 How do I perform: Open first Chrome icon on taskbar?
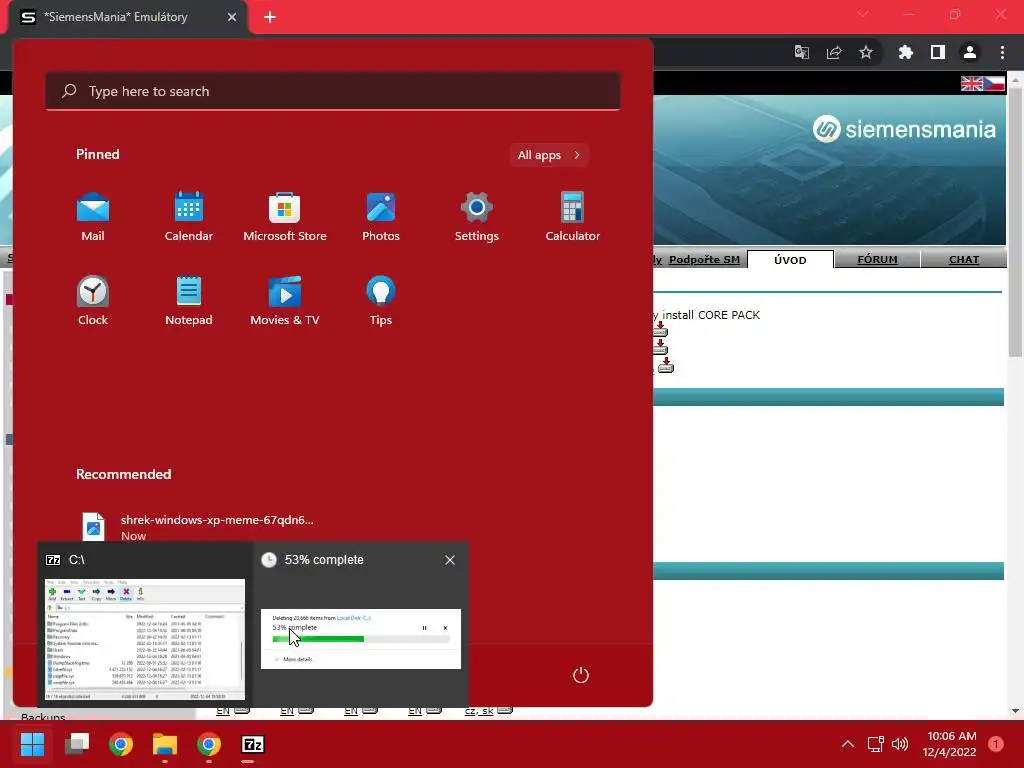coord(121,744)
